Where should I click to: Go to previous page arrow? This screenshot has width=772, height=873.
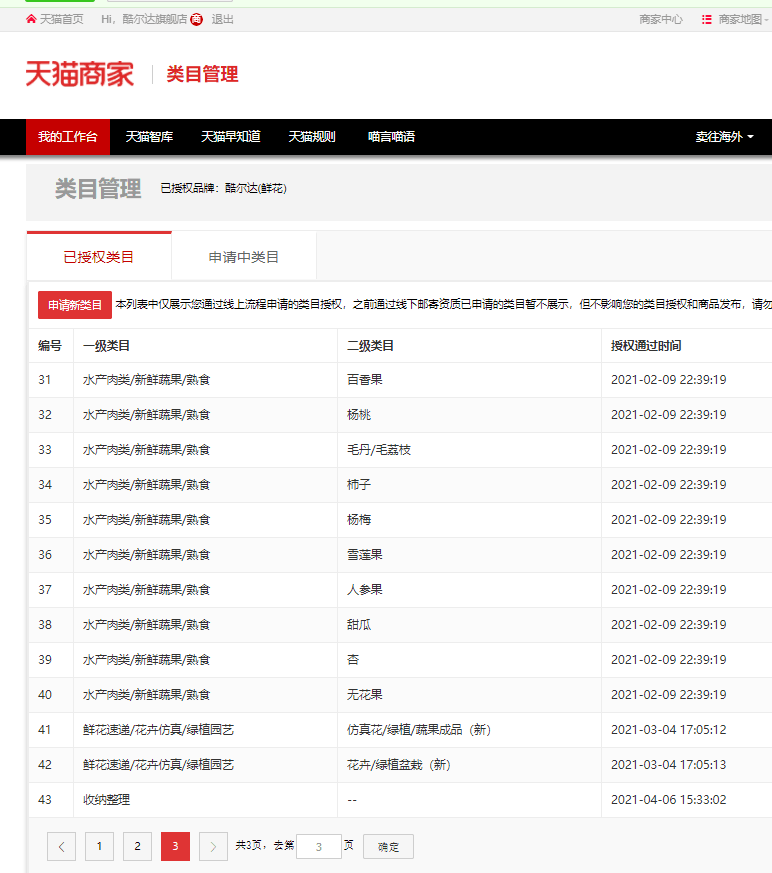[x=61, y=846]
